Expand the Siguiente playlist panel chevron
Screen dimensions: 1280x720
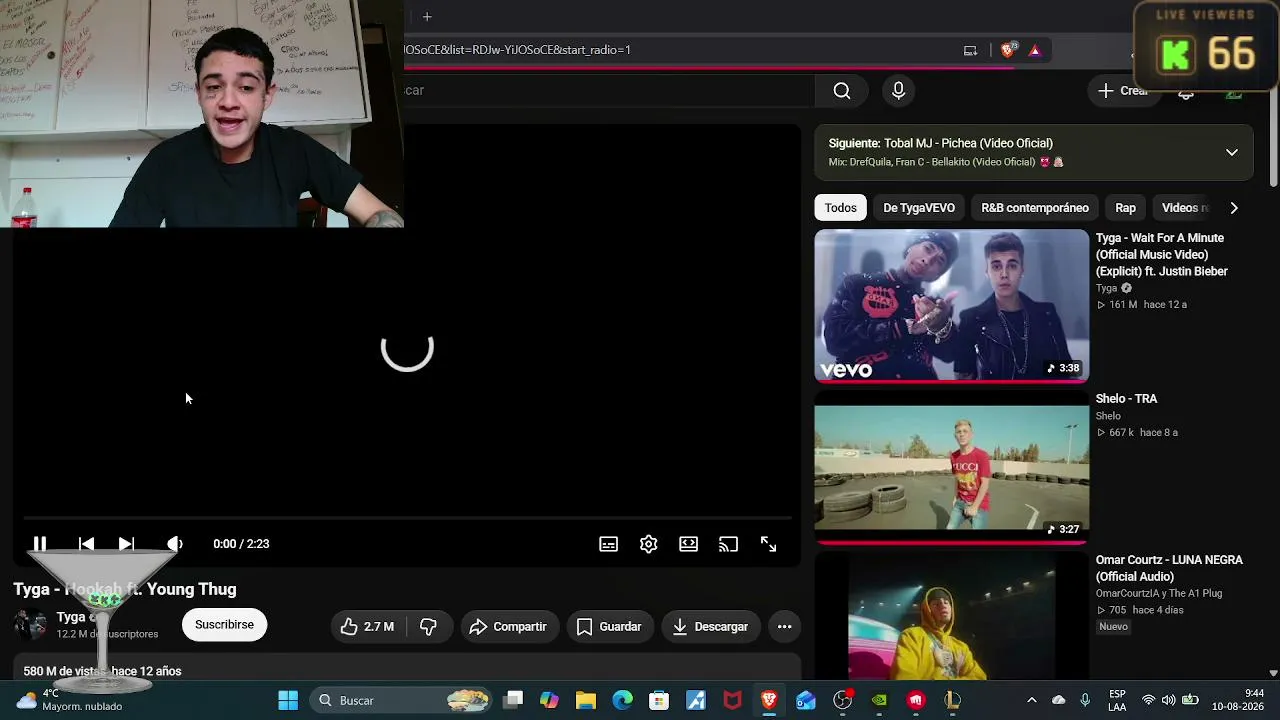(1232, 152)
